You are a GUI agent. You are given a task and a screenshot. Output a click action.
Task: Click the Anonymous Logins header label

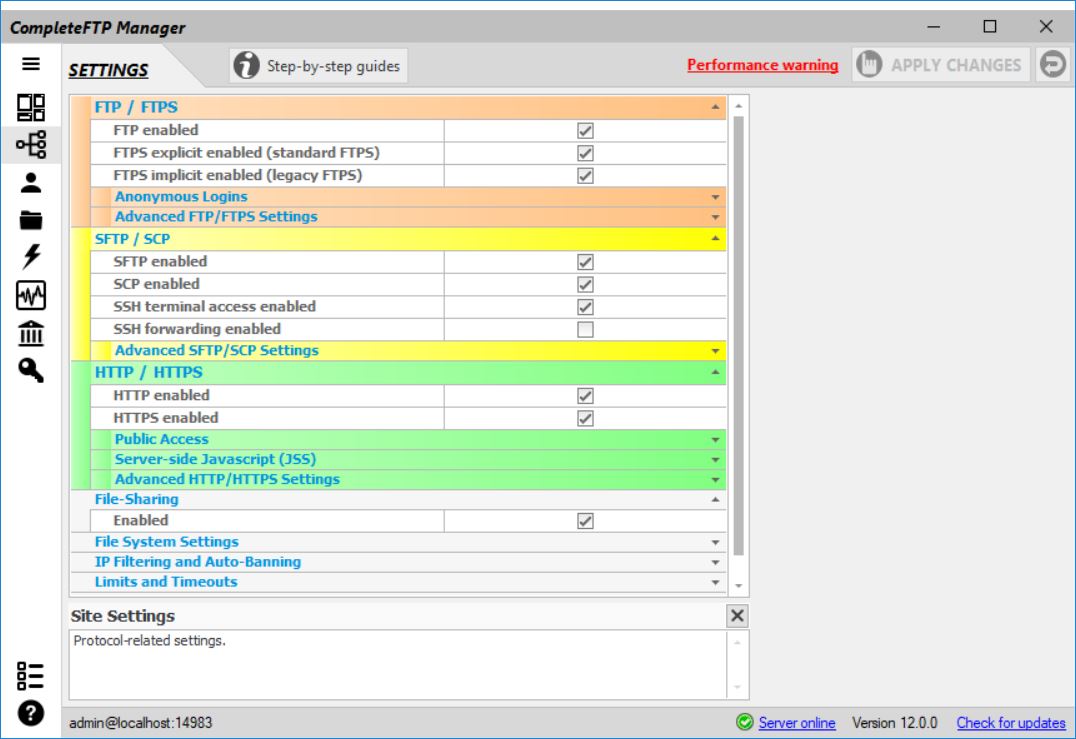point(181,196)
